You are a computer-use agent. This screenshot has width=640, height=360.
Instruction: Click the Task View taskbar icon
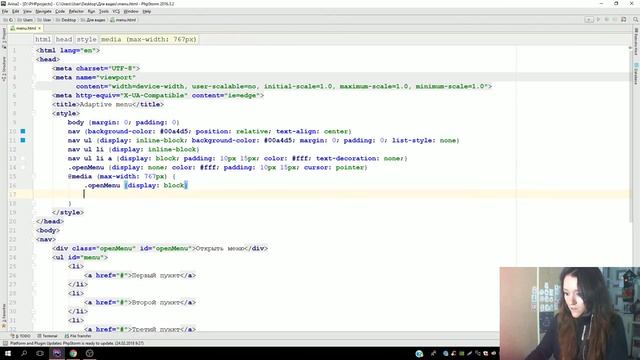40,353
